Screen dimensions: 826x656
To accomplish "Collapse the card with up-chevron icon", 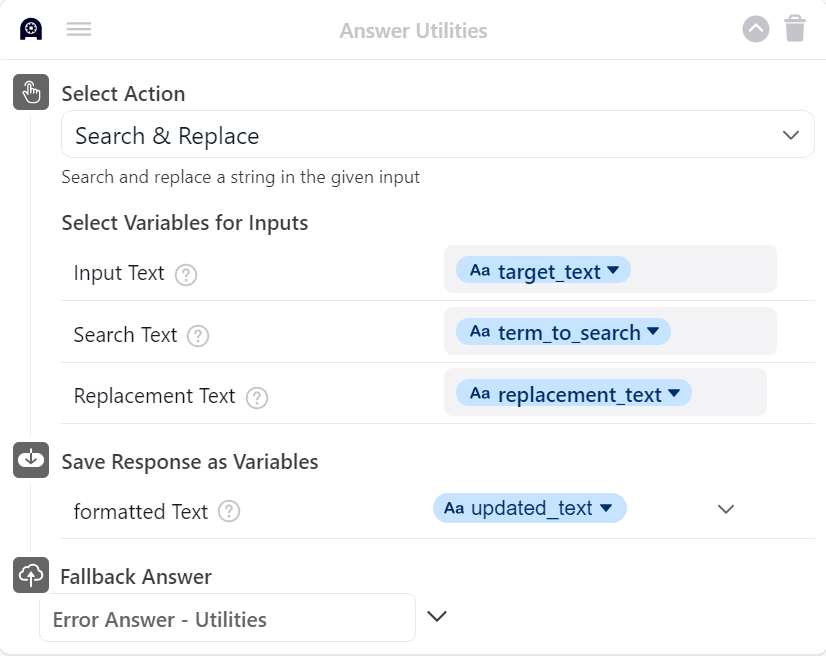I will [756, 29].
